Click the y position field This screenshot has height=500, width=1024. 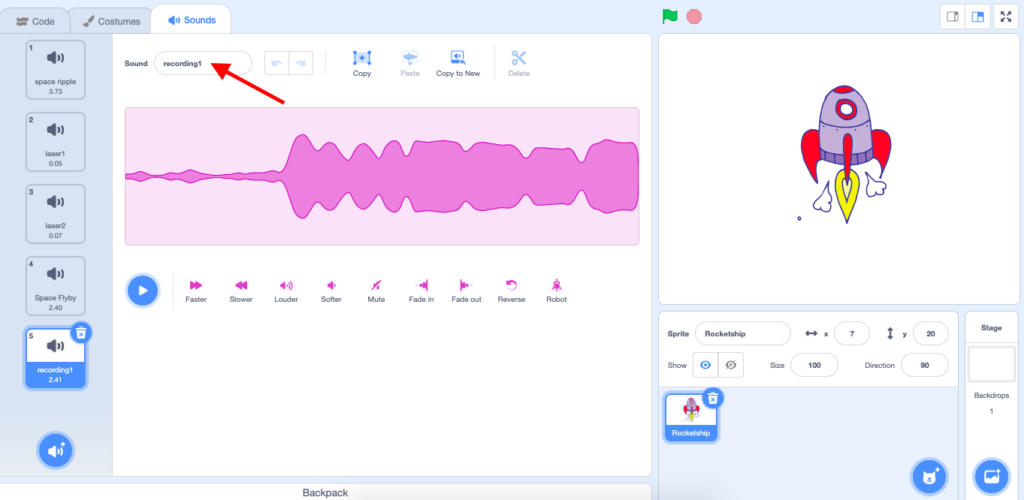point(931,333)
